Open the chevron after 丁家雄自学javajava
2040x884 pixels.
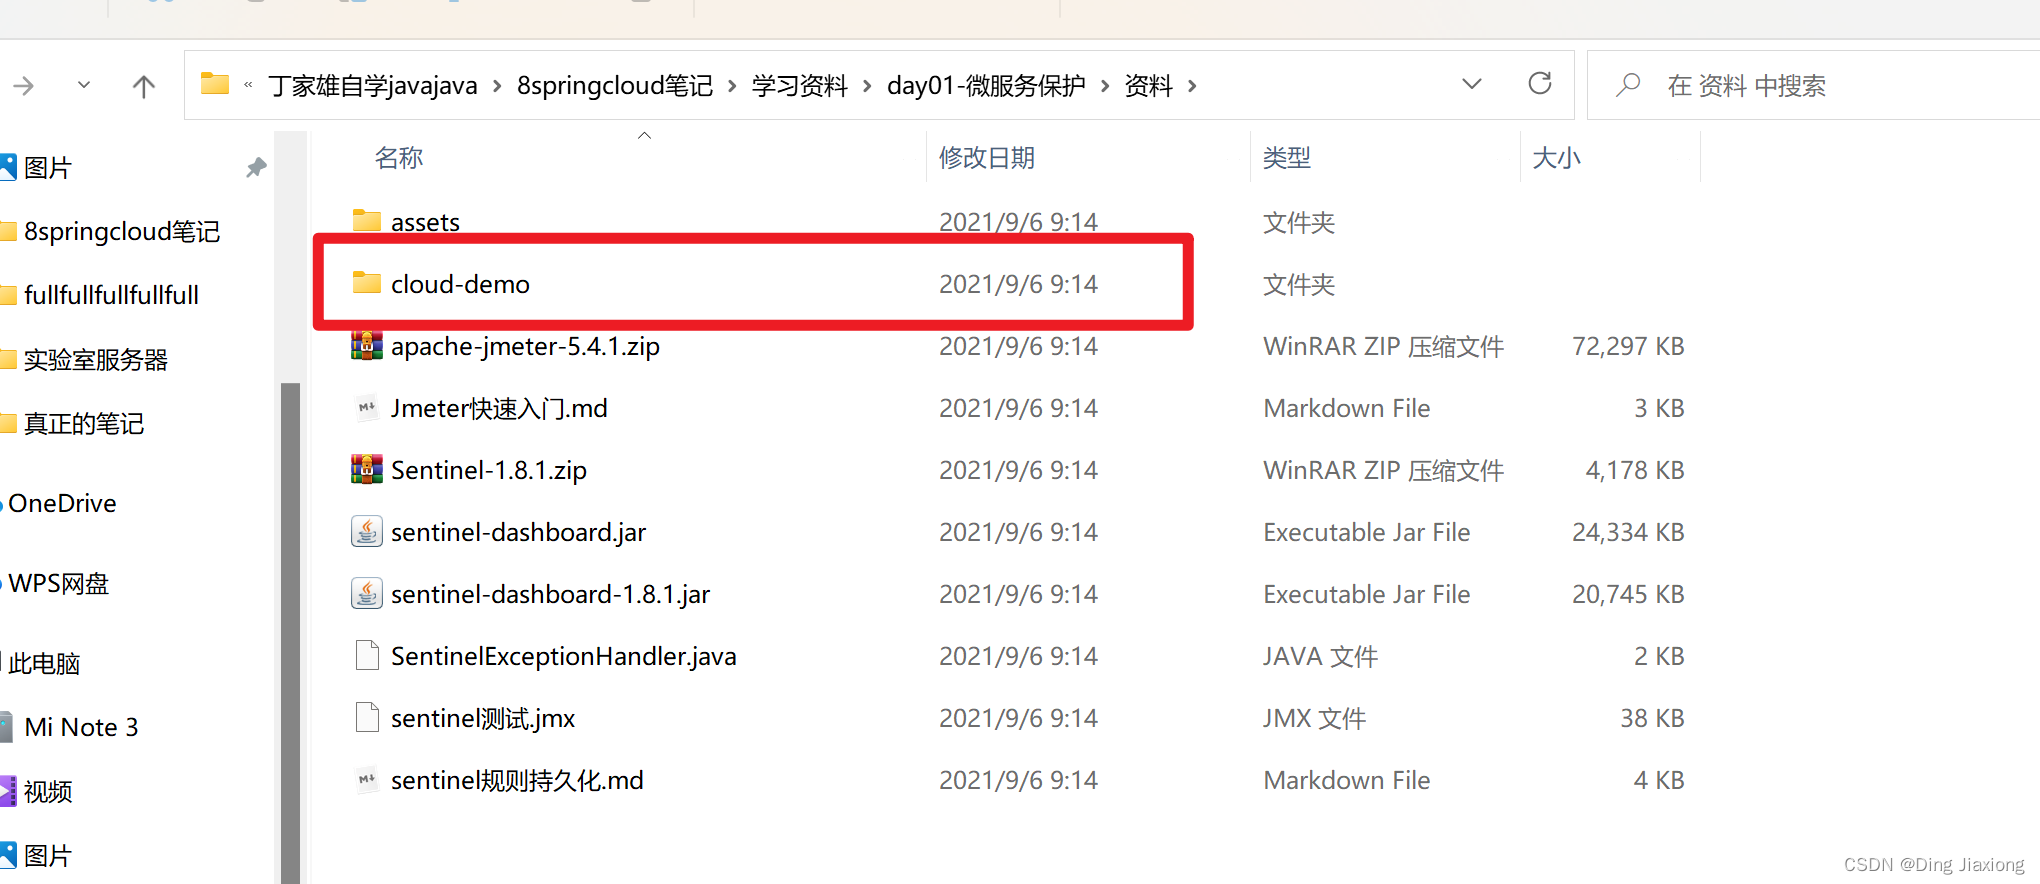[x=497, y=86]
